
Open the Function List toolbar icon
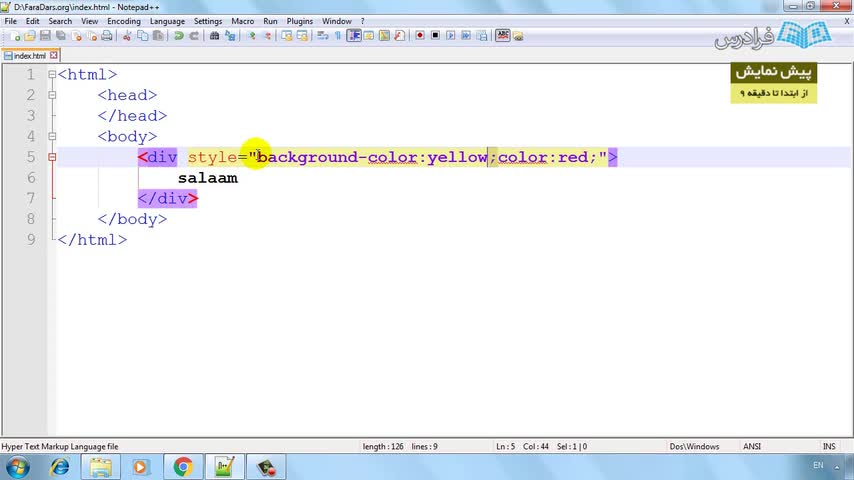coord(399,36)
